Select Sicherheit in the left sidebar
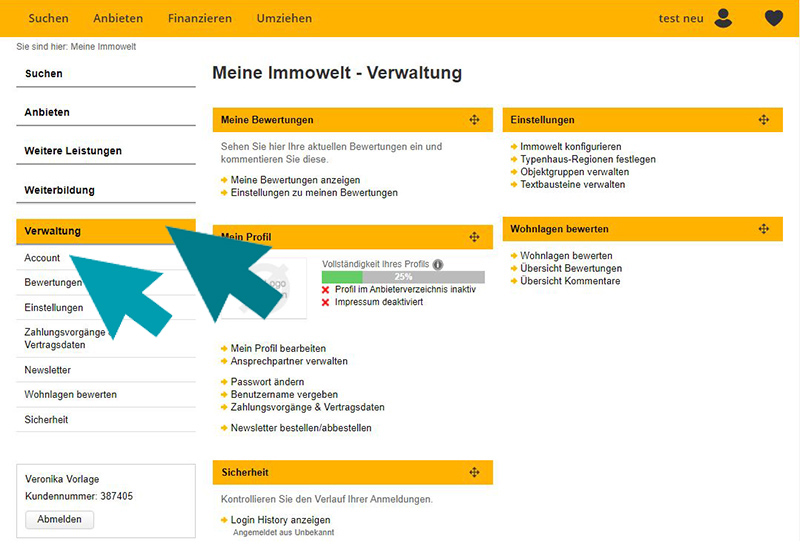Viewport: 800px width, 550px height. [x=46, y=420]
